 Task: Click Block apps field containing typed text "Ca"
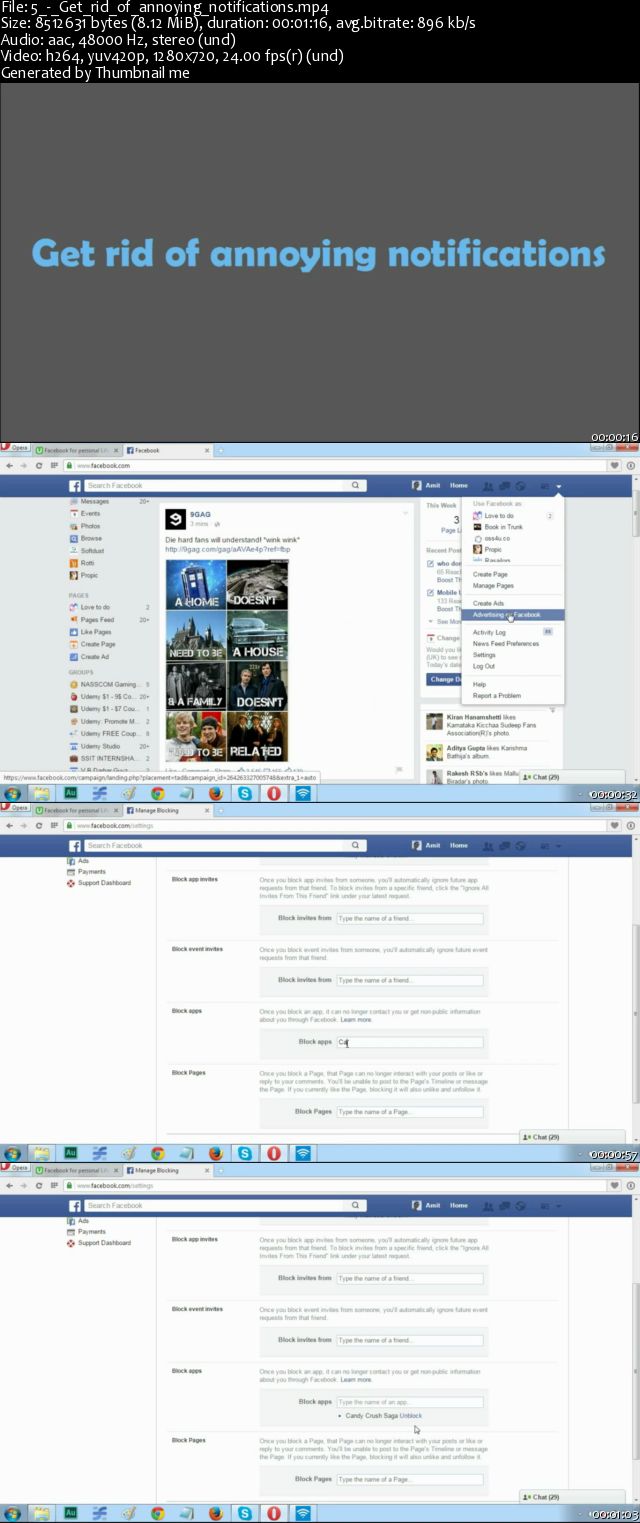coord(409,1042)
